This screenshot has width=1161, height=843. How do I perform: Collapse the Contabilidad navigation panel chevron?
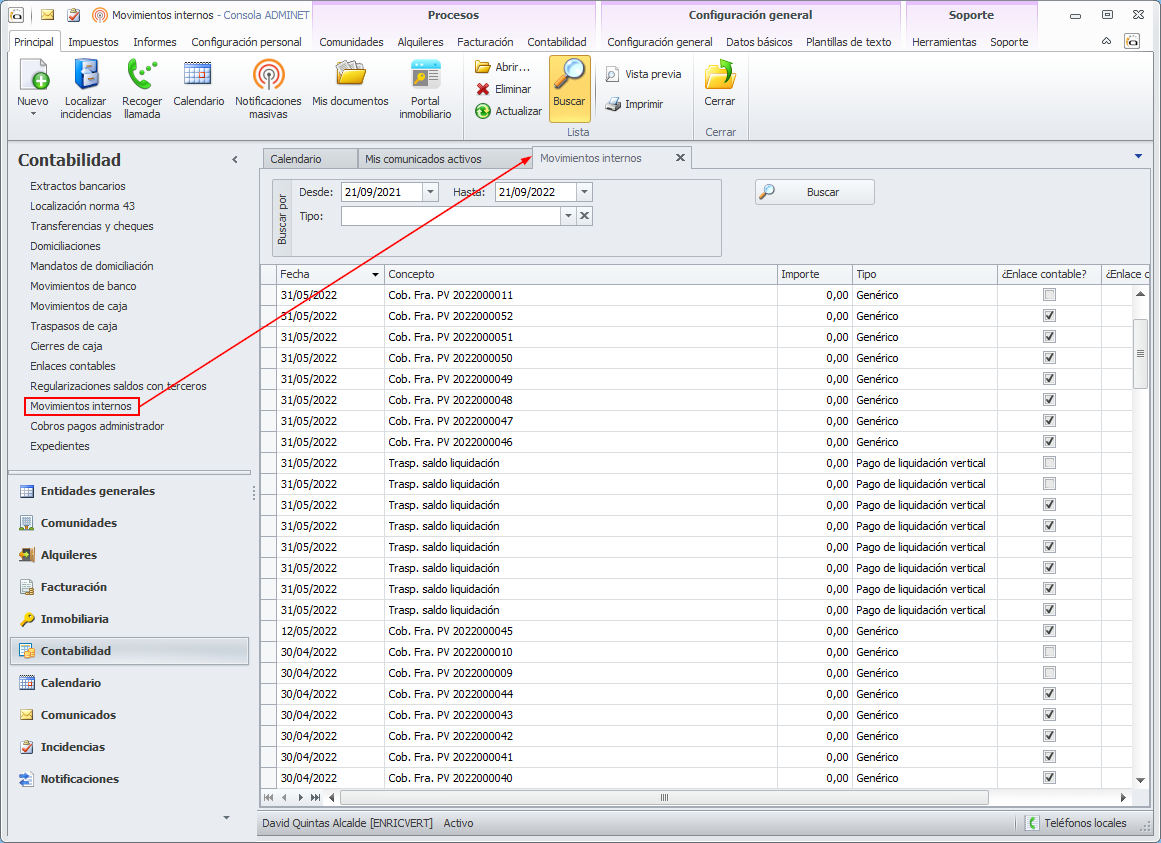pyautogui.click(x=235, y=159)
